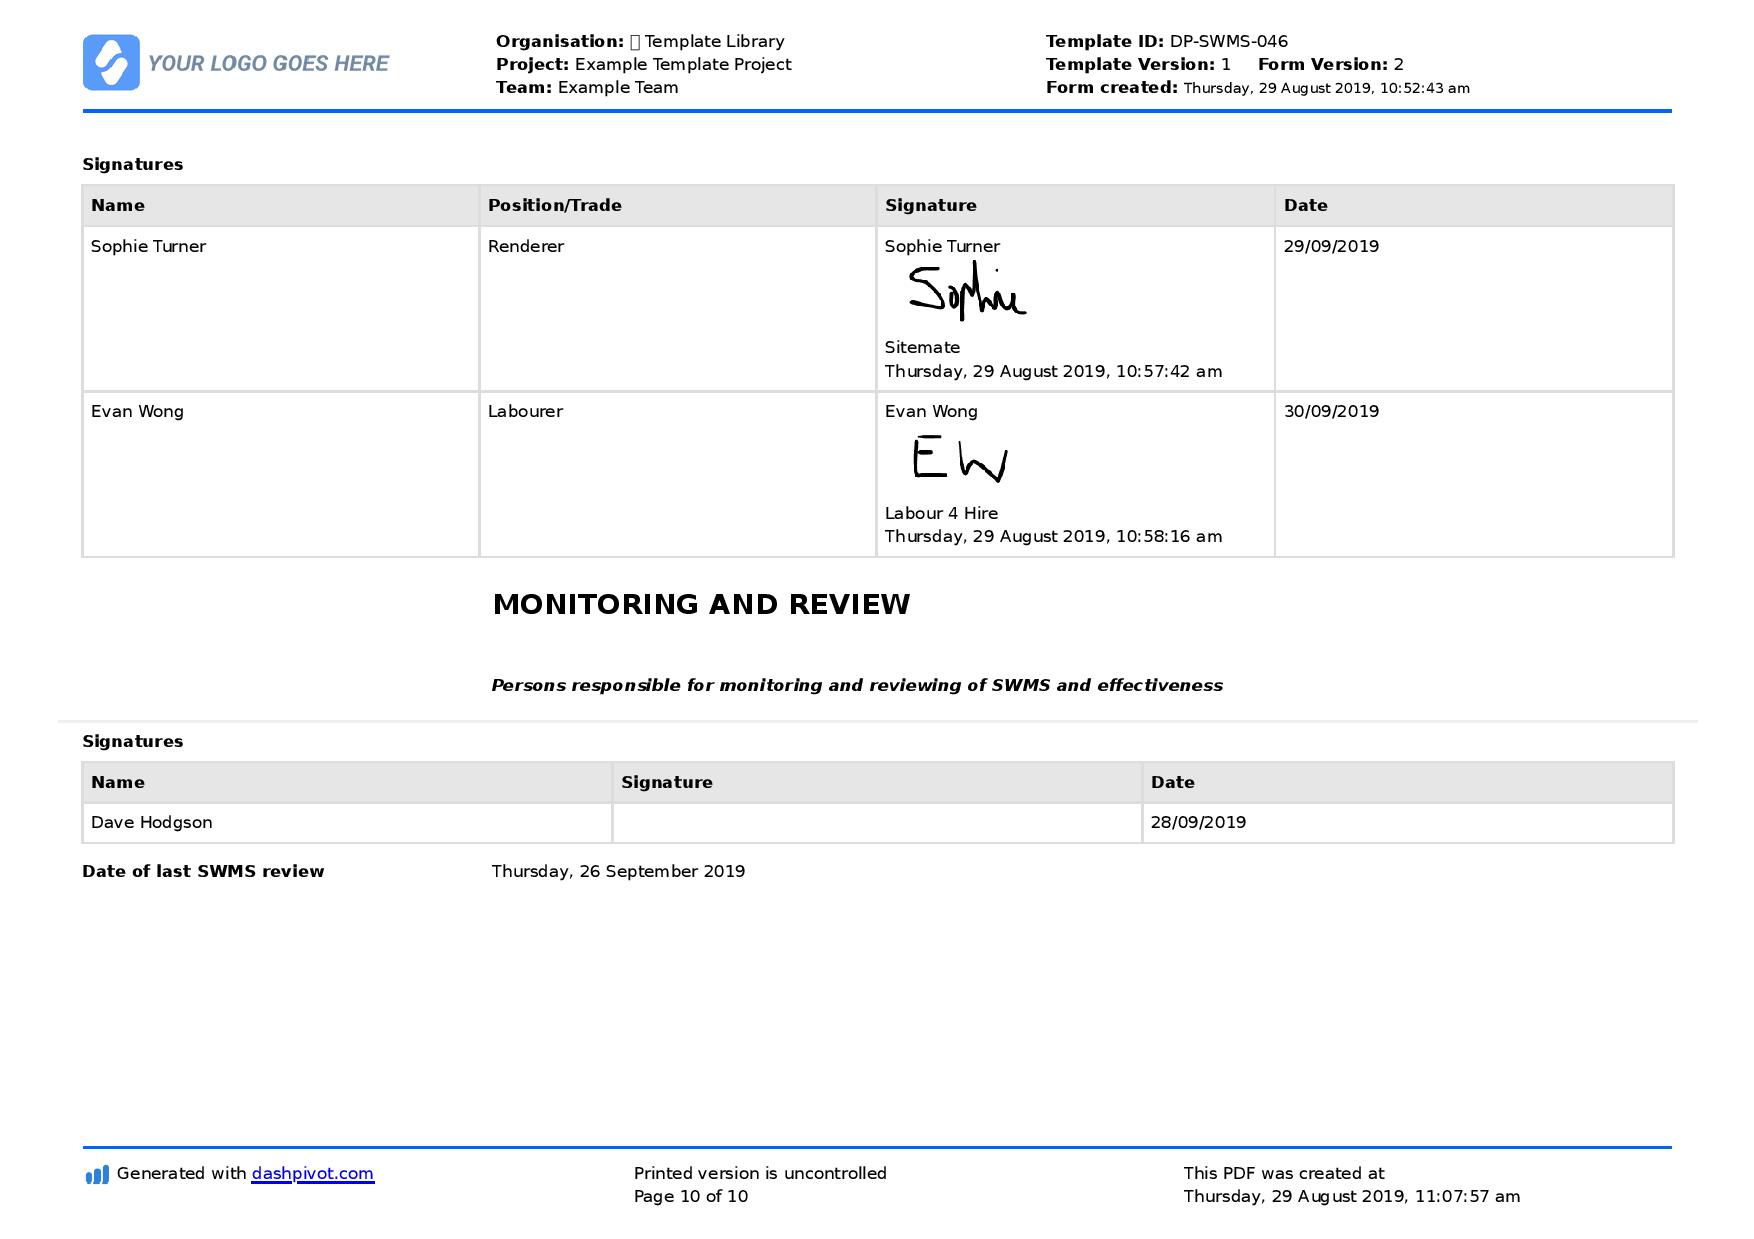
Task: Select the empty Dave Hodgson signature cell
Action: pos(877,823)
